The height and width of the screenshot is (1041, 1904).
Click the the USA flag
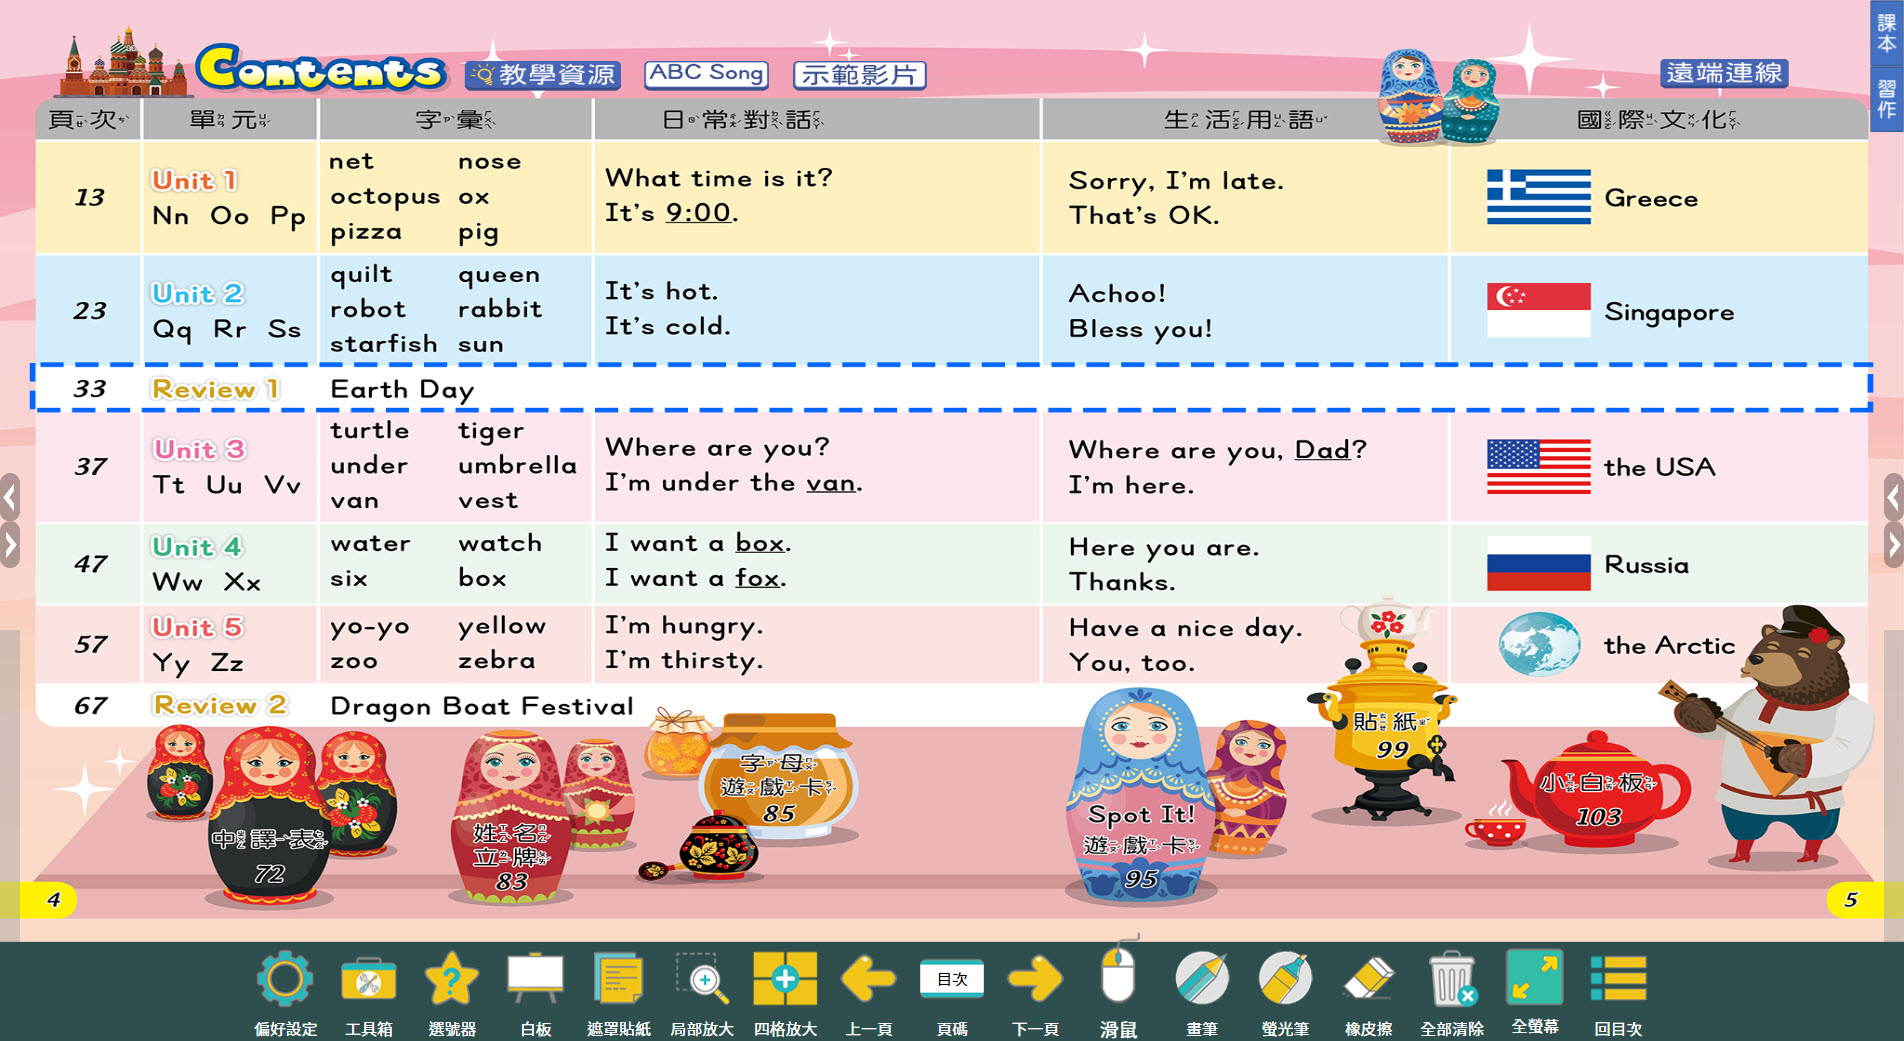1538,466
